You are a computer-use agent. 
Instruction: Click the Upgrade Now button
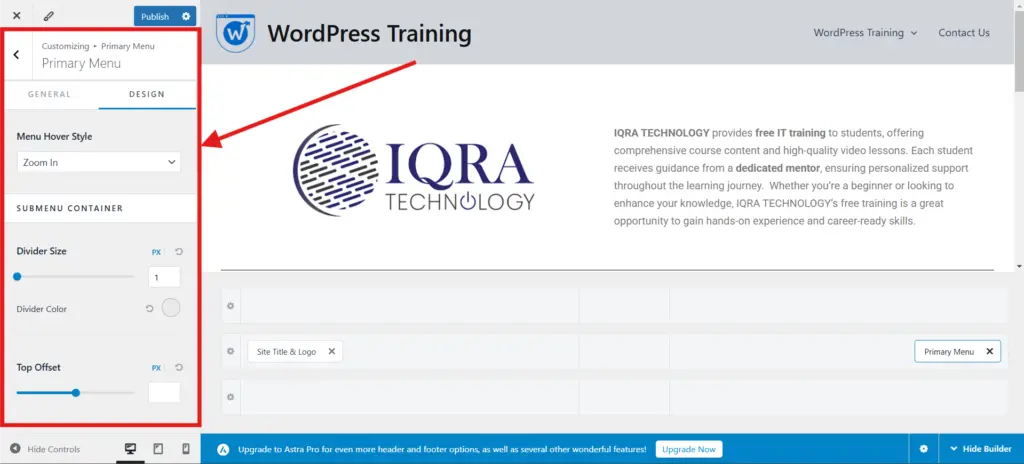click(x=689, y=450)
